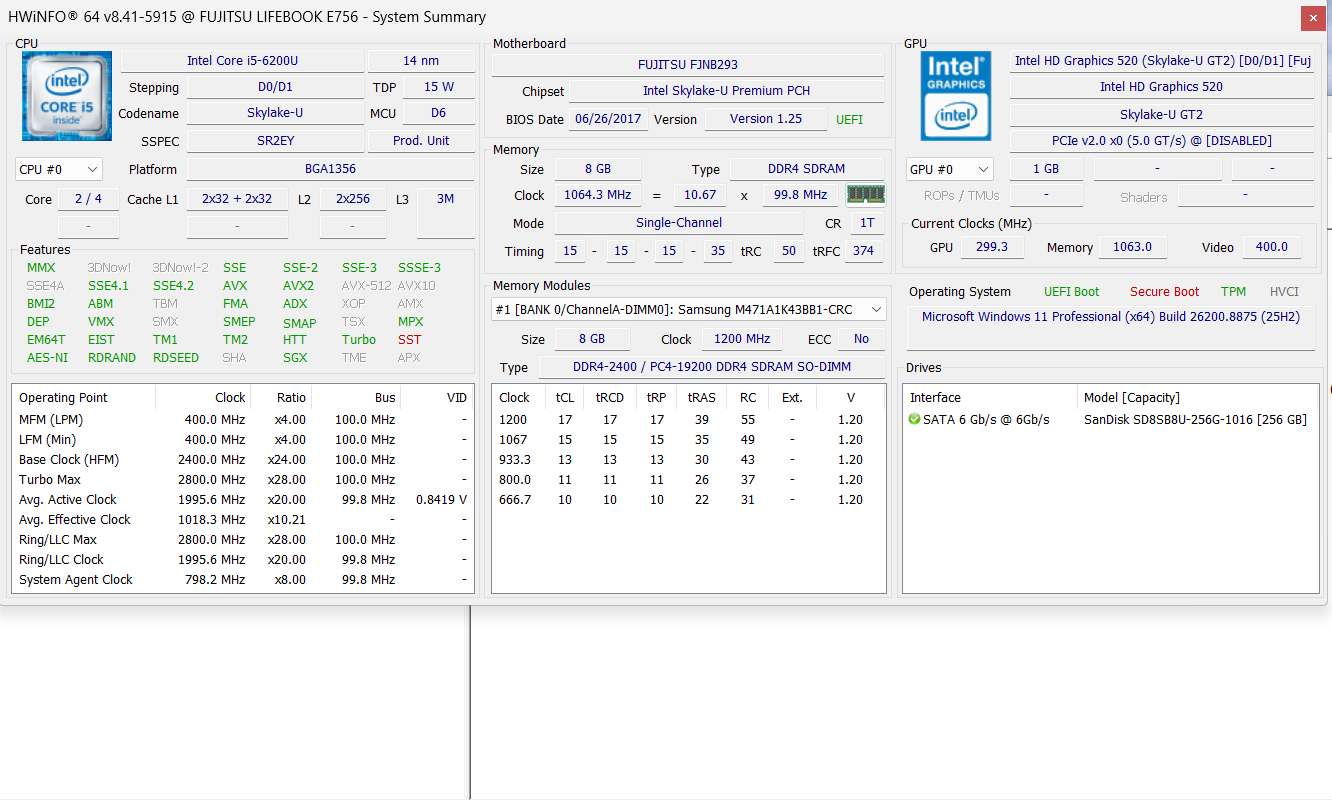This screenshot has height=800, width=1332.
Task: Click the Intel Core i5 processor logo
Action: coord(67,96)
